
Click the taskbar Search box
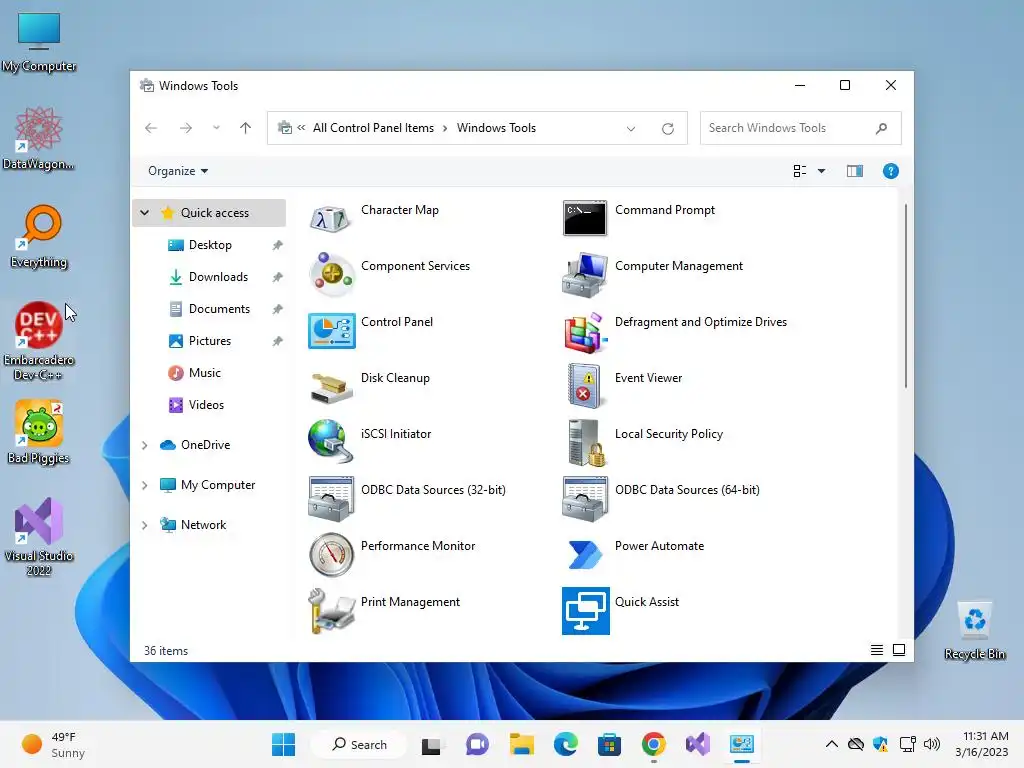coord(359,744)
